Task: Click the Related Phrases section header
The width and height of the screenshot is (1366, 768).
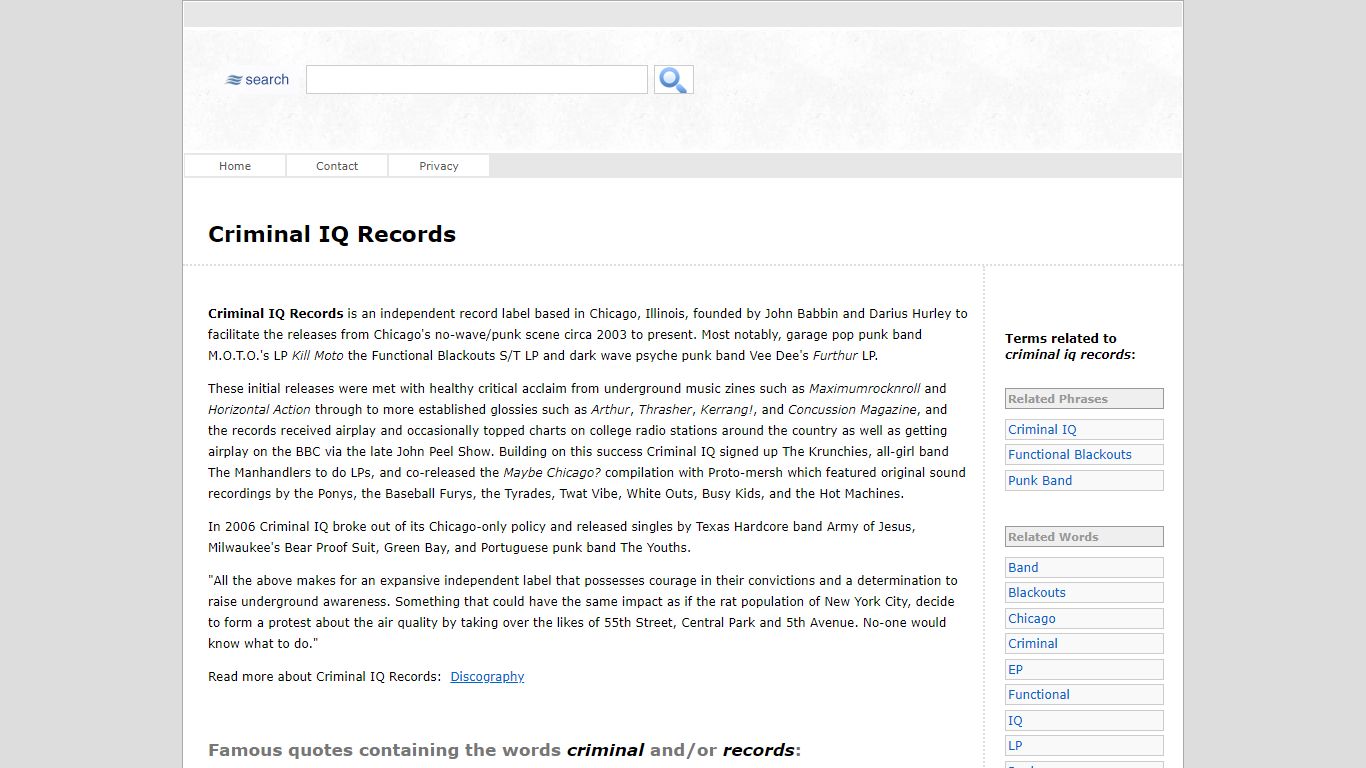Action: pos(1084,399)
